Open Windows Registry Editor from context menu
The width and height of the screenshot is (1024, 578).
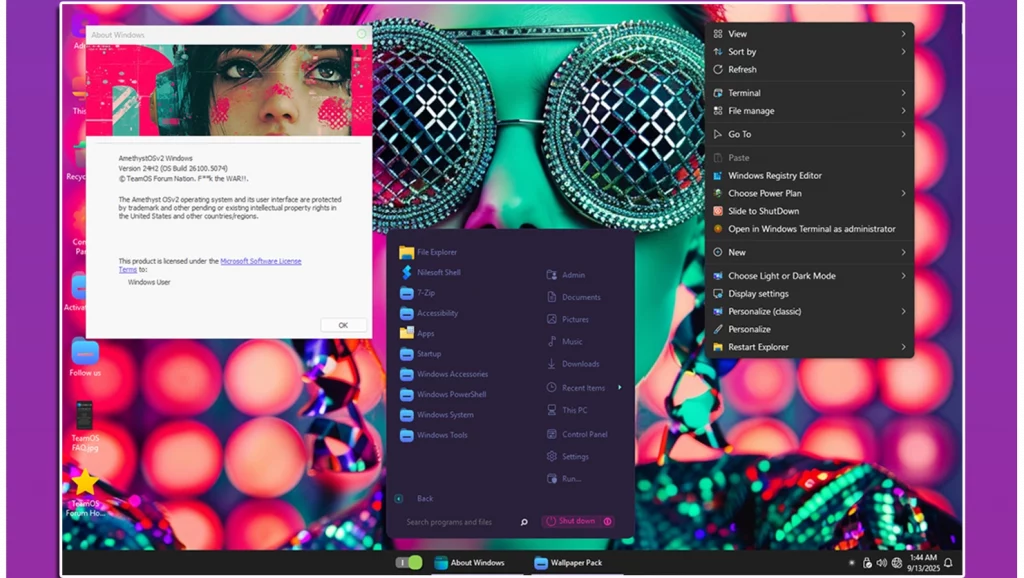[x=774, y=175]
